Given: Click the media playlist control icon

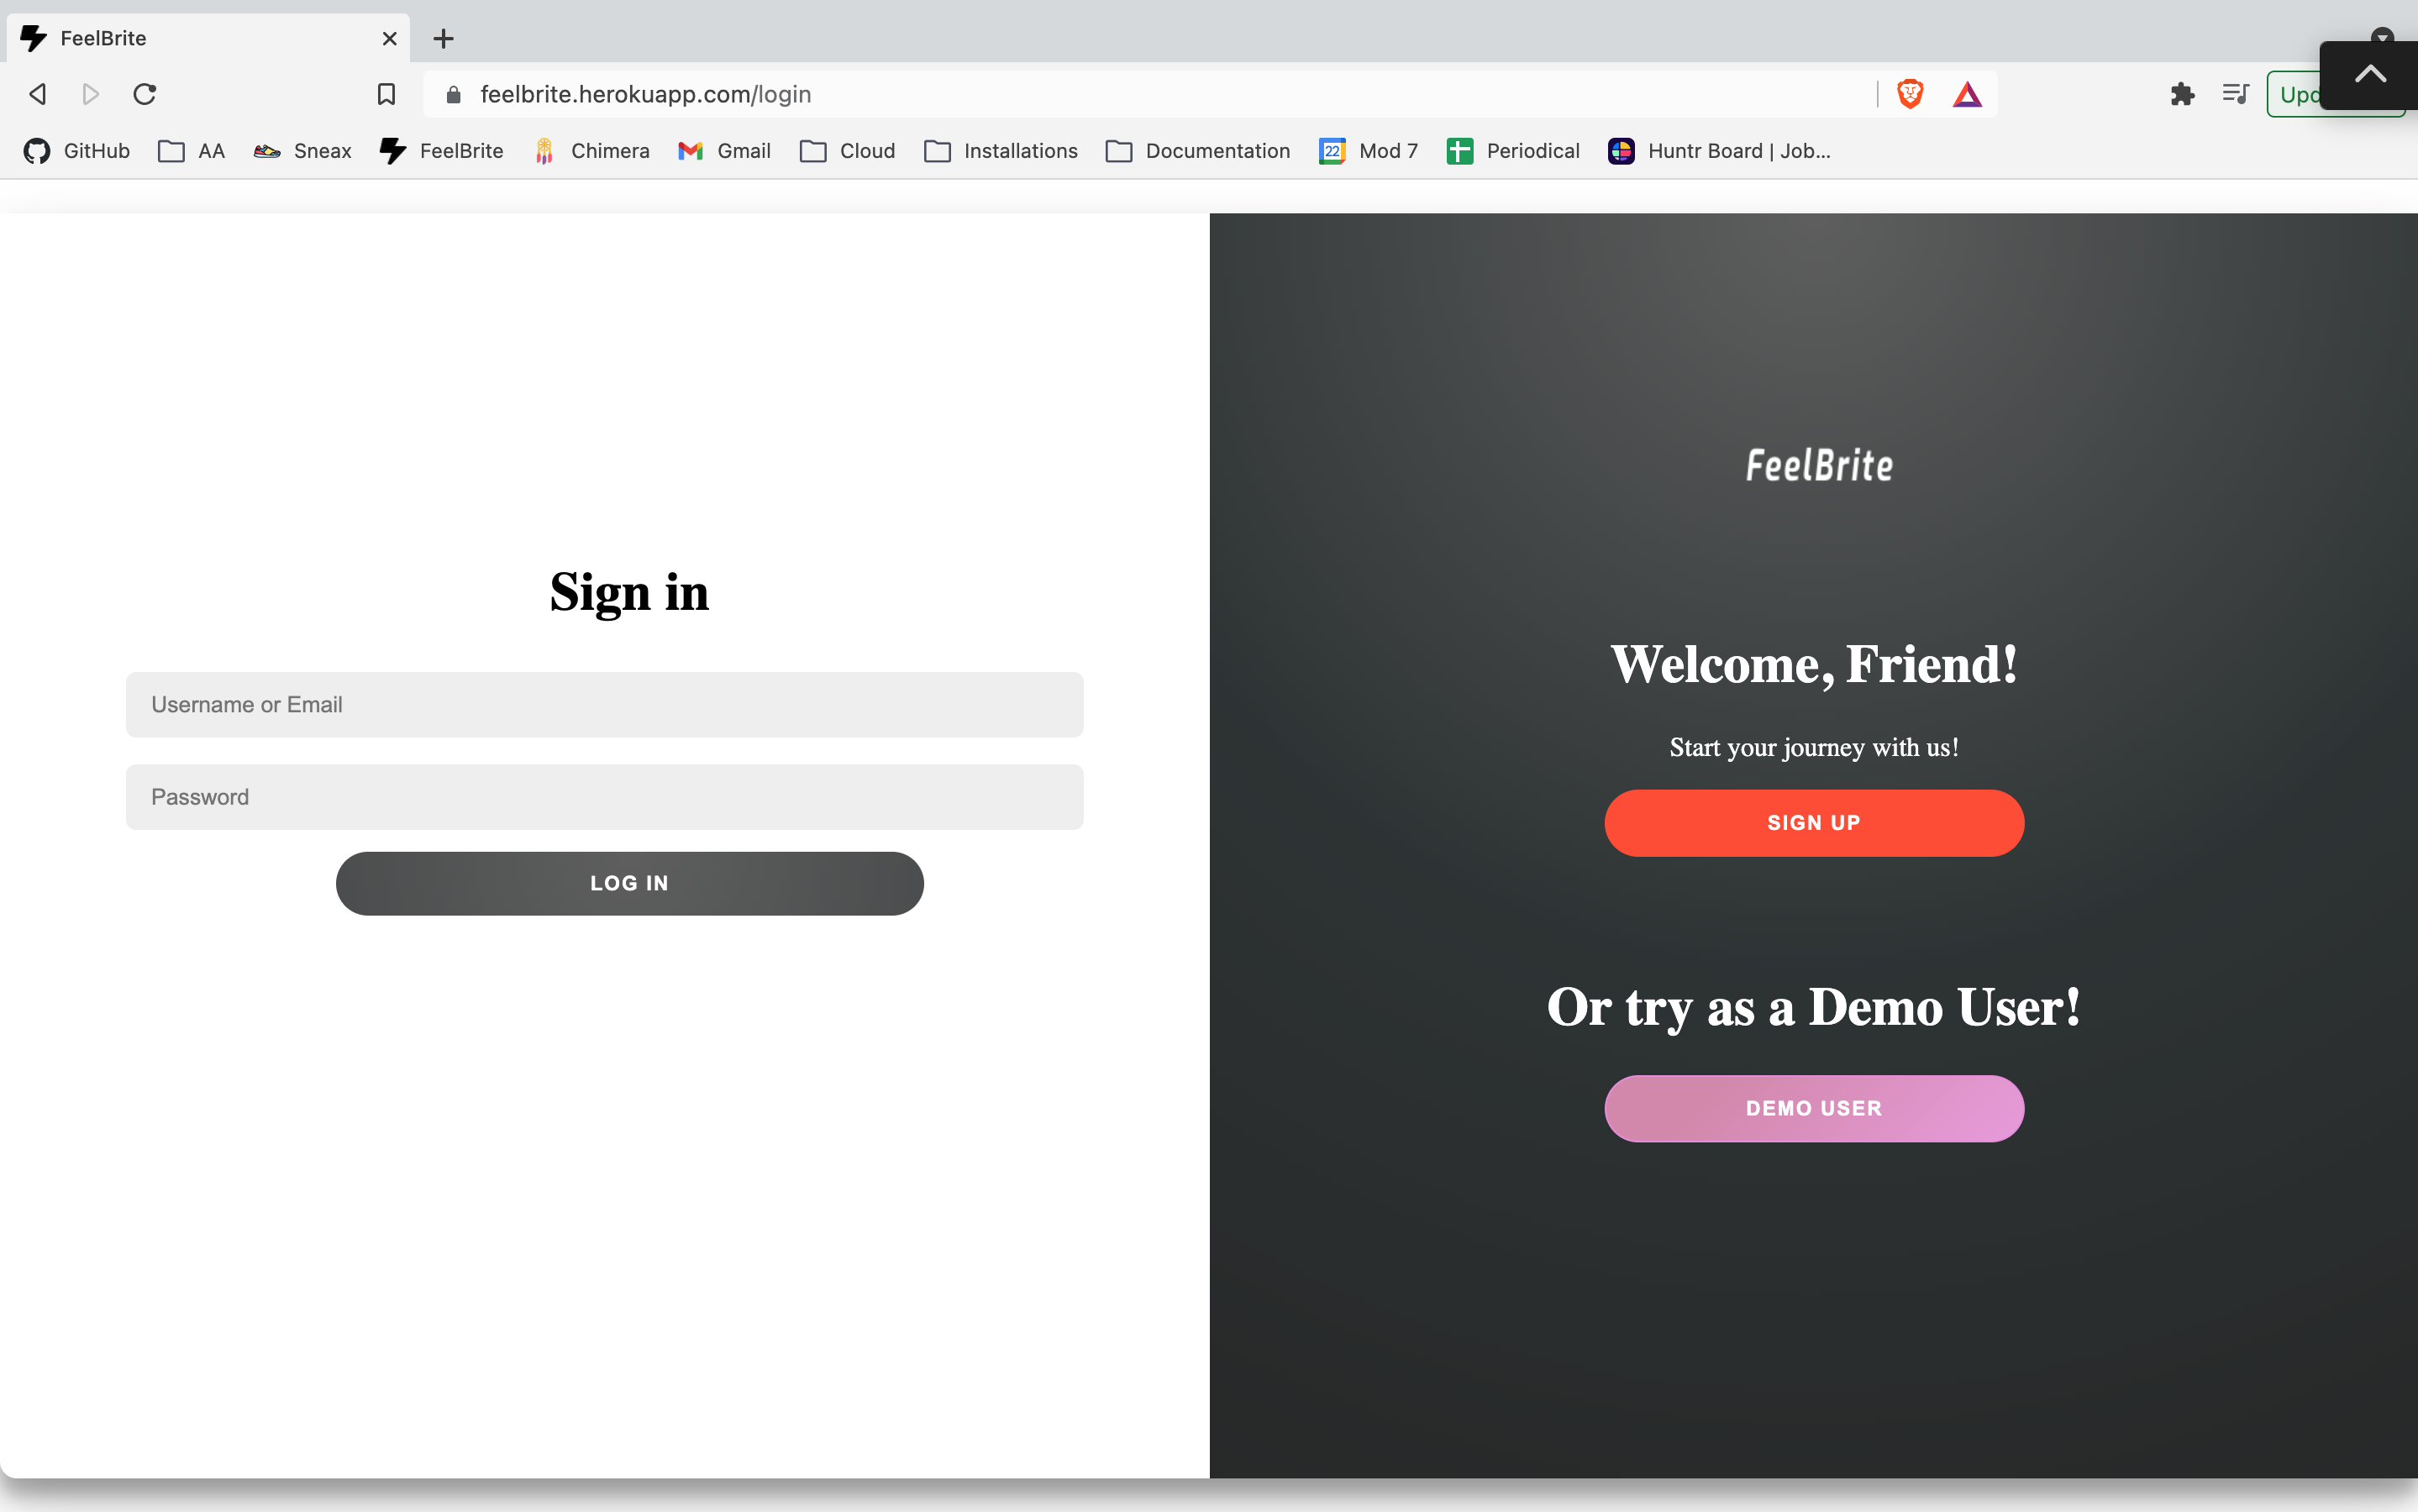Looking at the screenshot, I should pyautogui.click(x=2235, y=94).
